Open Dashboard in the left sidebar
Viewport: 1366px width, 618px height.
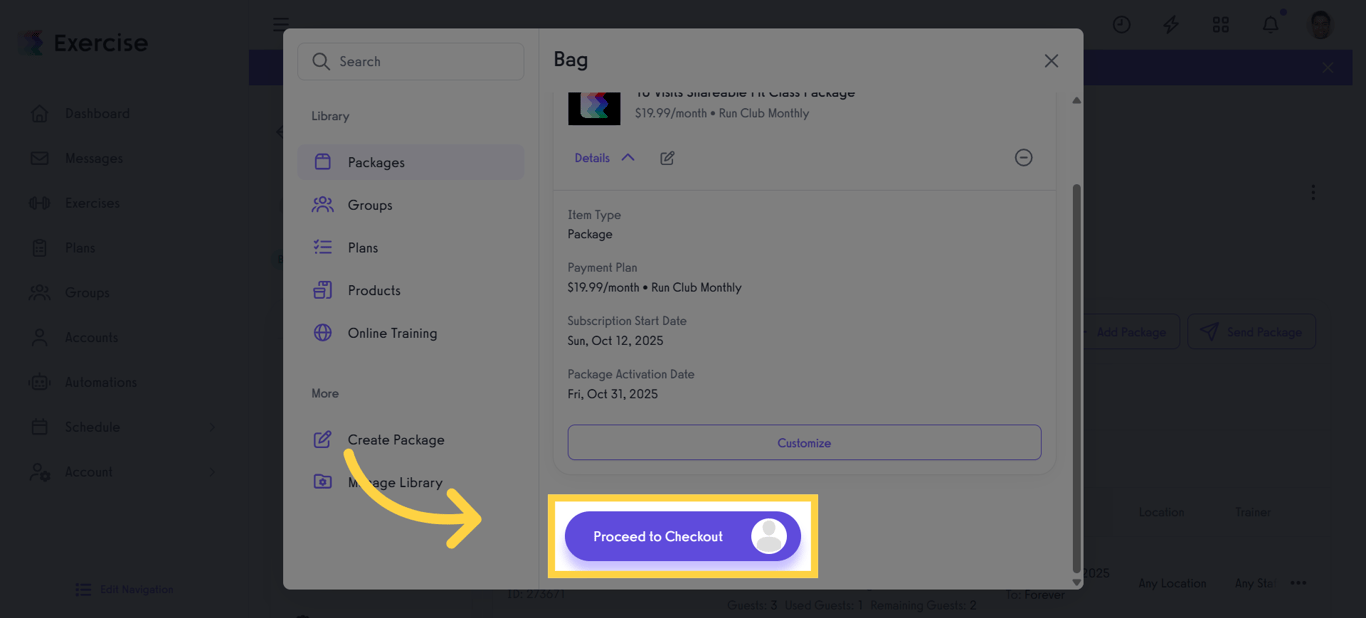coord(97,113)
